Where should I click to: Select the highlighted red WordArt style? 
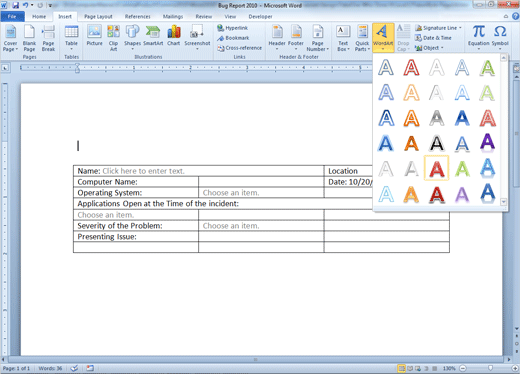436,168
